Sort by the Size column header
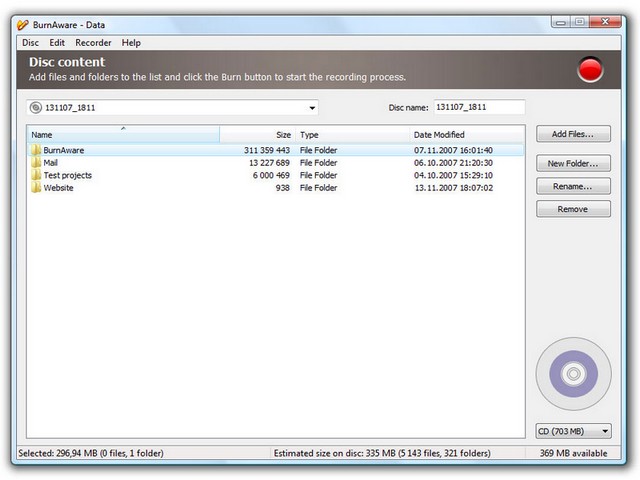The height and width of the screenshot is (480, 640). (257, 135)
